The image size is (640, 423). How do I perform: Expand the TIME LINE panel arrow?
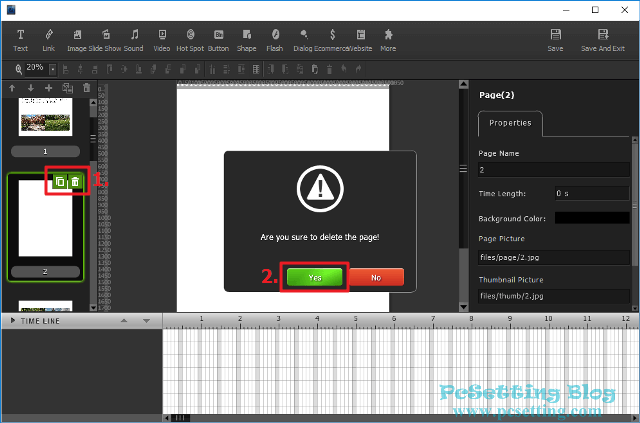[12, 320]
